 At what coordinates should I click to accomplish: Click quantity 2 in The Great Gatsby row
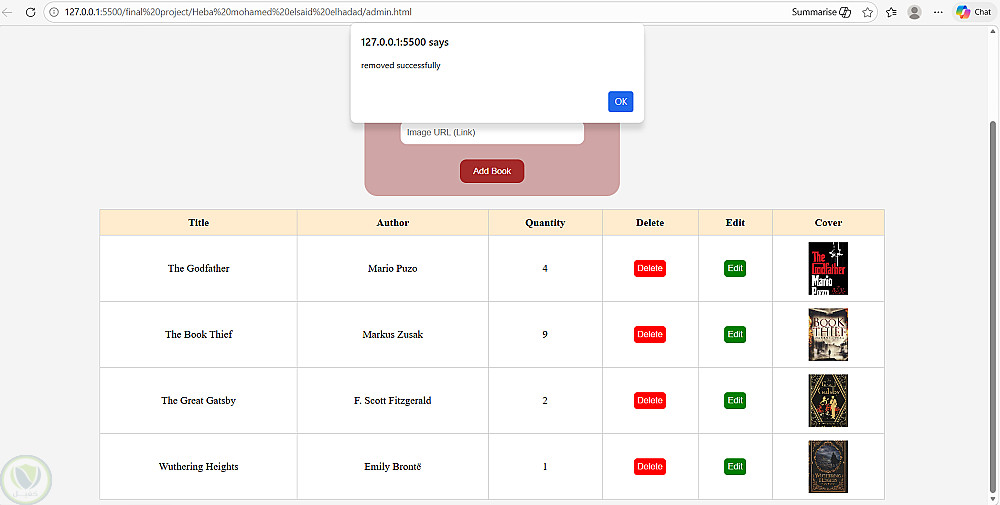545,400
